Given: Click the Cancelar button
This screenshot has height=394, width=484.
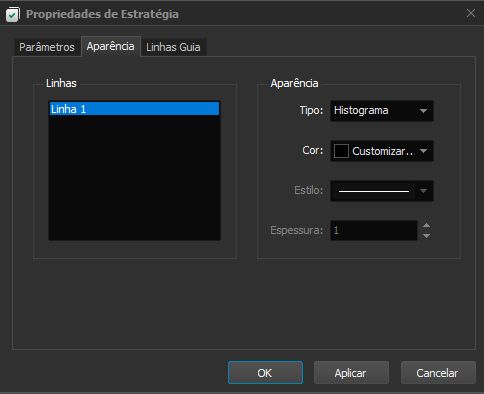Looking at the screenshot, I should (x=438, y=373).
